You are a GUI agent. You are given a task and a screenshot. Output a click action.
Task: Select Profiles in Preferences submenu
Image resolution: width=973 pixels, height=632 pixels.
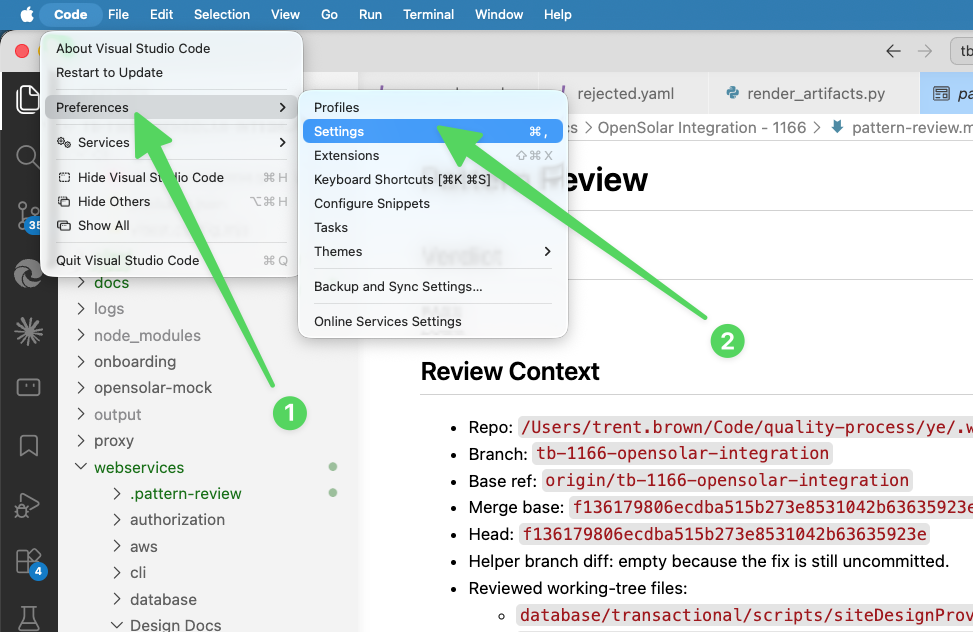[x=433, y=107]
